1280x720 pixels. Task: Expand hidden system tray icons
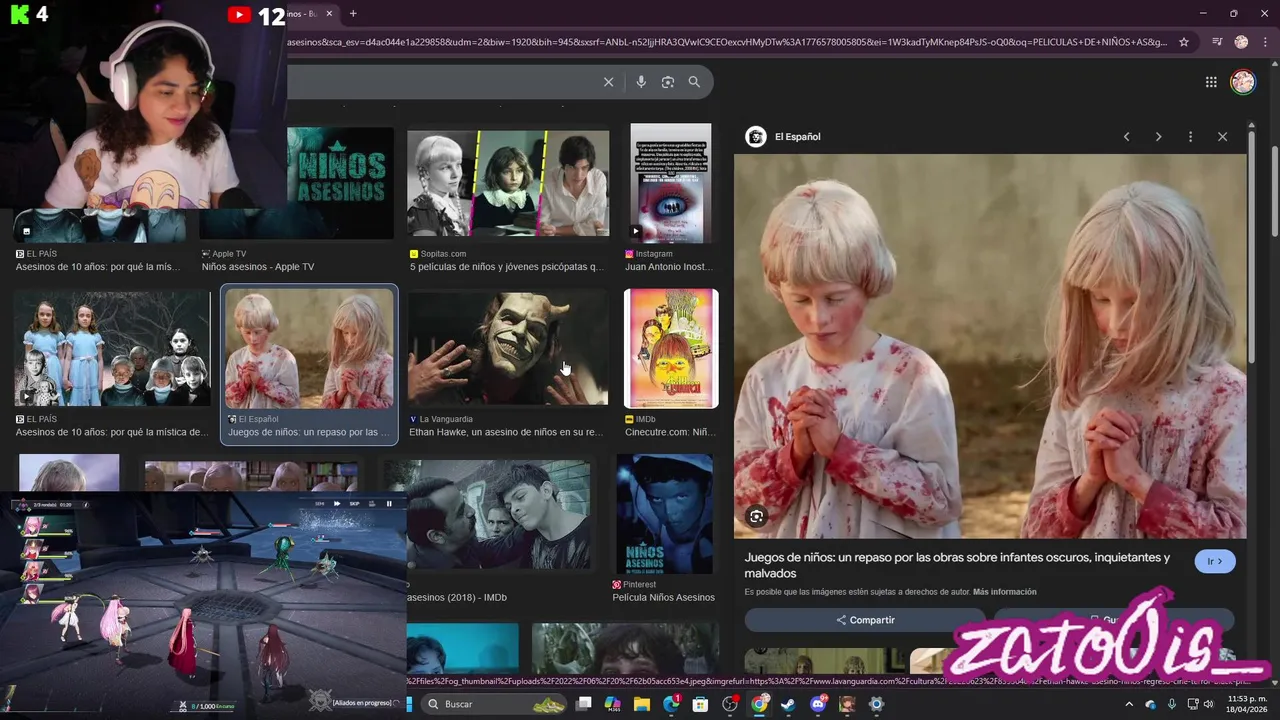click(x=1129, y=704)
